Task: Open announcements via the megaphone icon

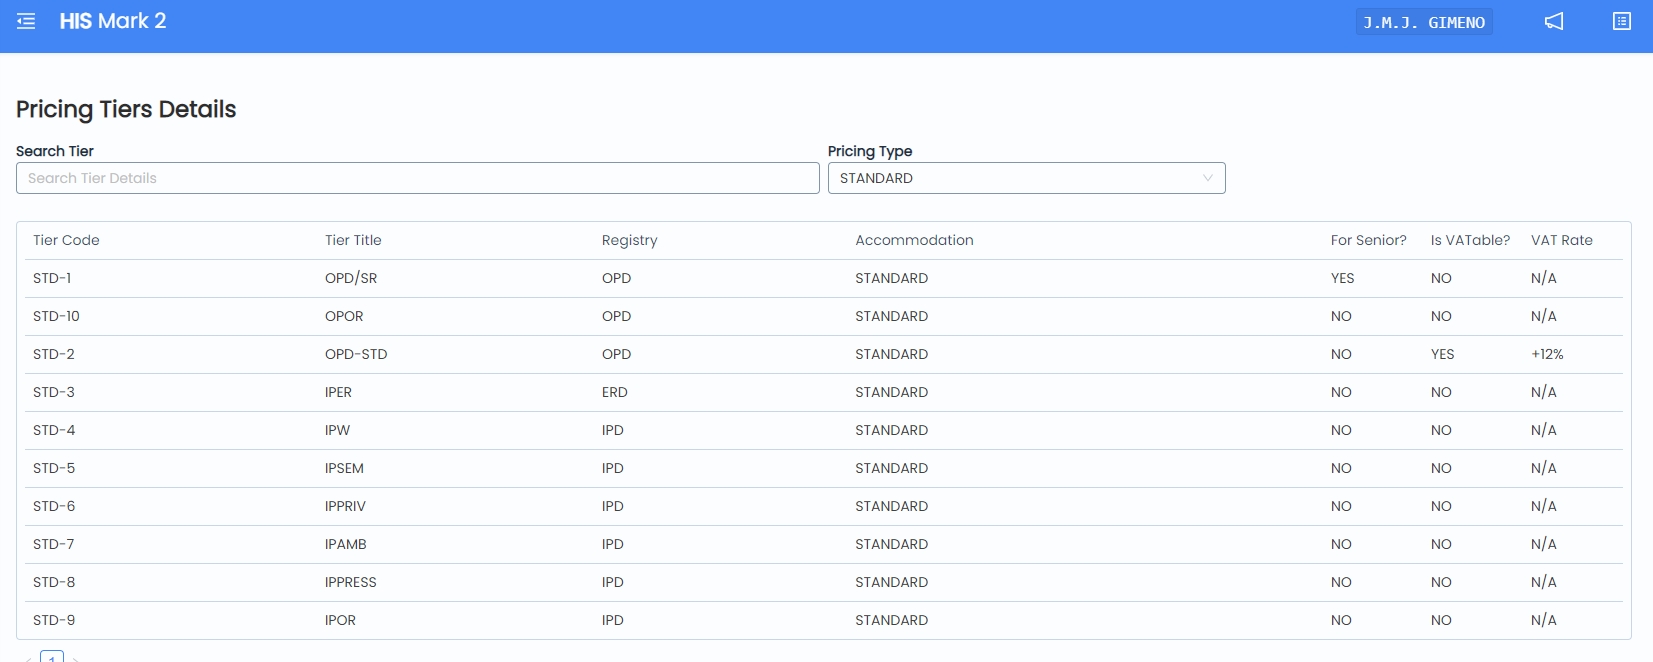Action: [x=1553, y=21]
